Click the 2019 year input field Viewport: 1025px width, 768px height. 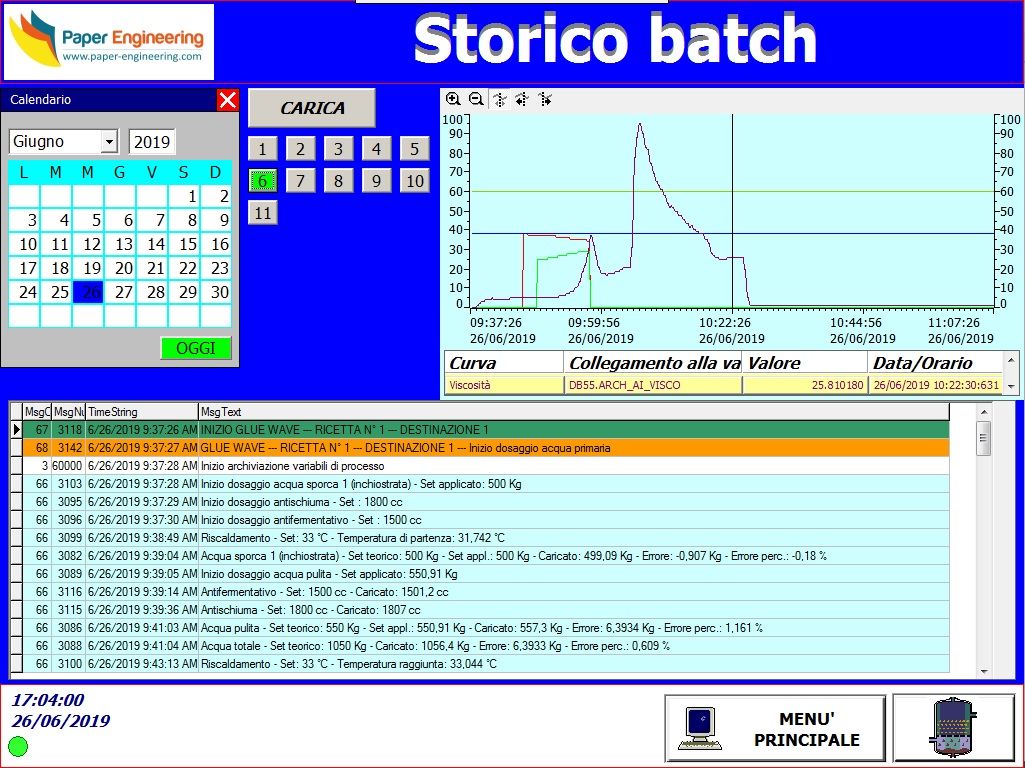[152, 141]
